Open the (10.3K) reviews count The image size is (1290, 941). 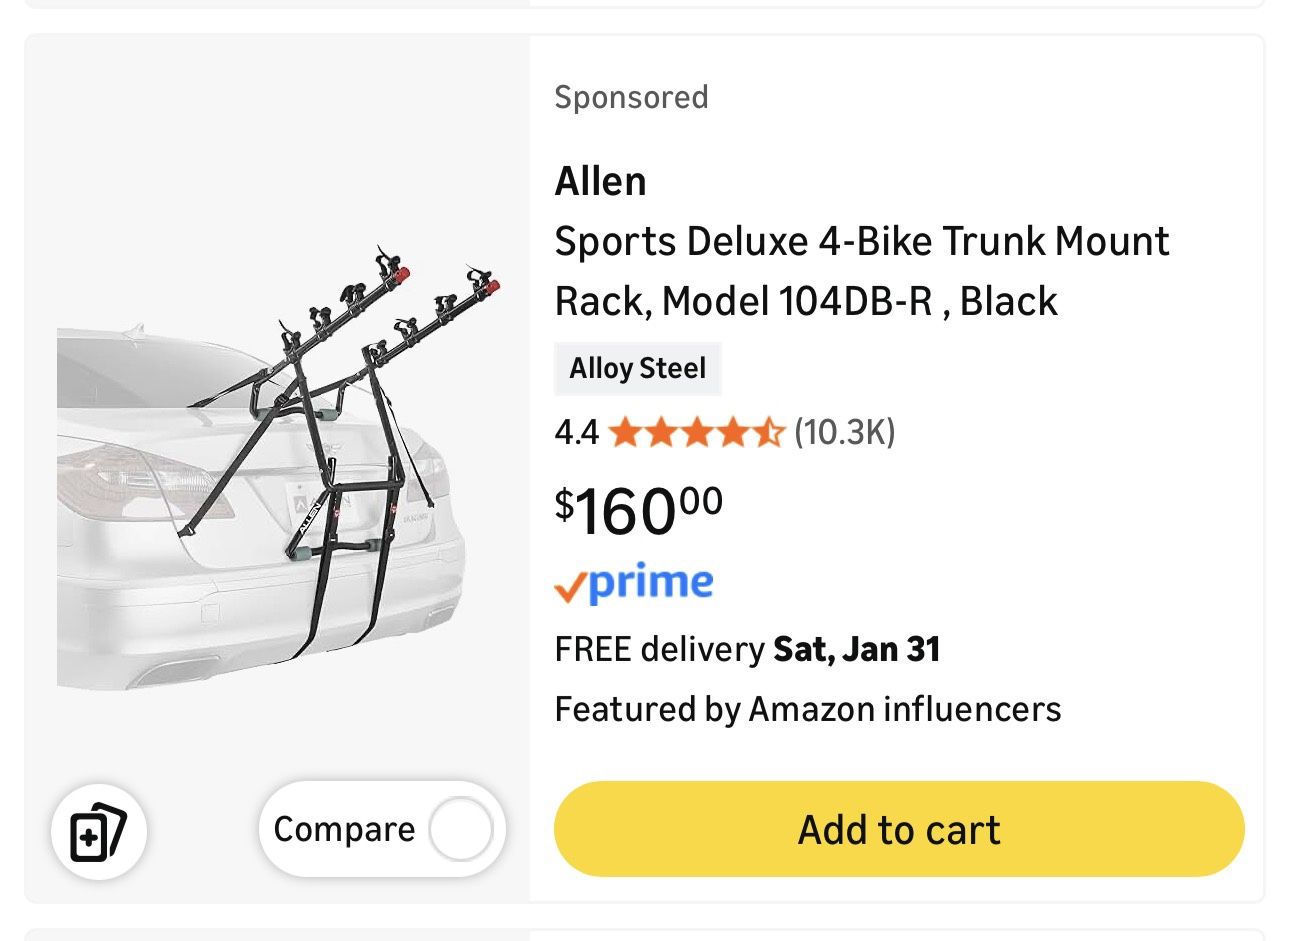pyautogui.click(x=844, y=433)
